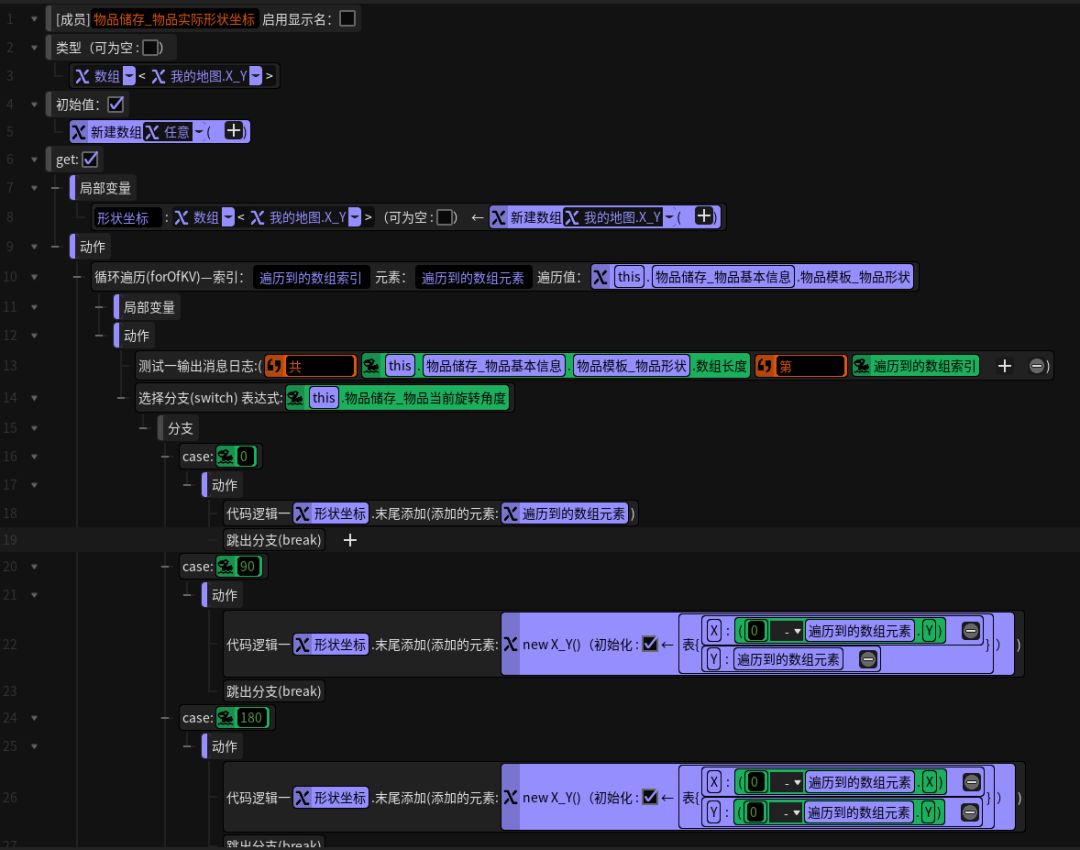Click green number icon in case 0

point(225,456)
